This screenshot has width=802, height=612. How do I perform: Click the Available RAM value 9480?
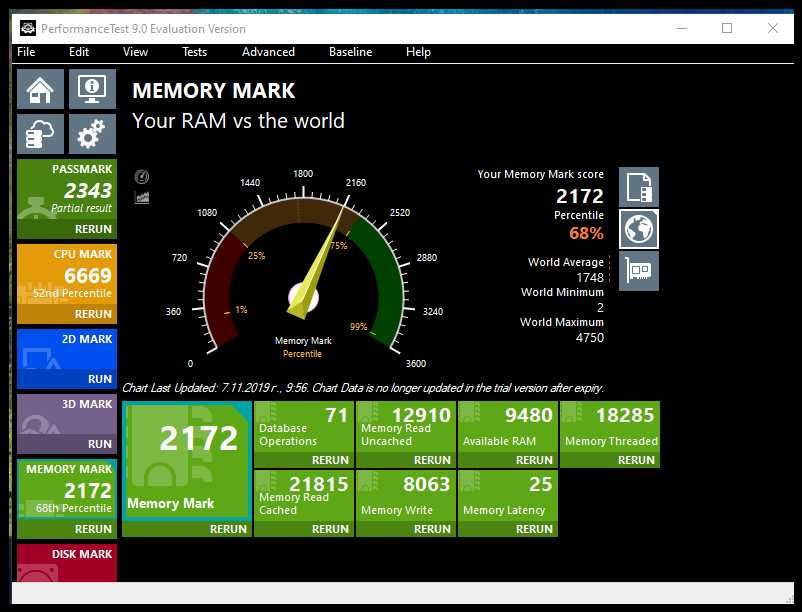pyautogui.click(x=529, y=415)
